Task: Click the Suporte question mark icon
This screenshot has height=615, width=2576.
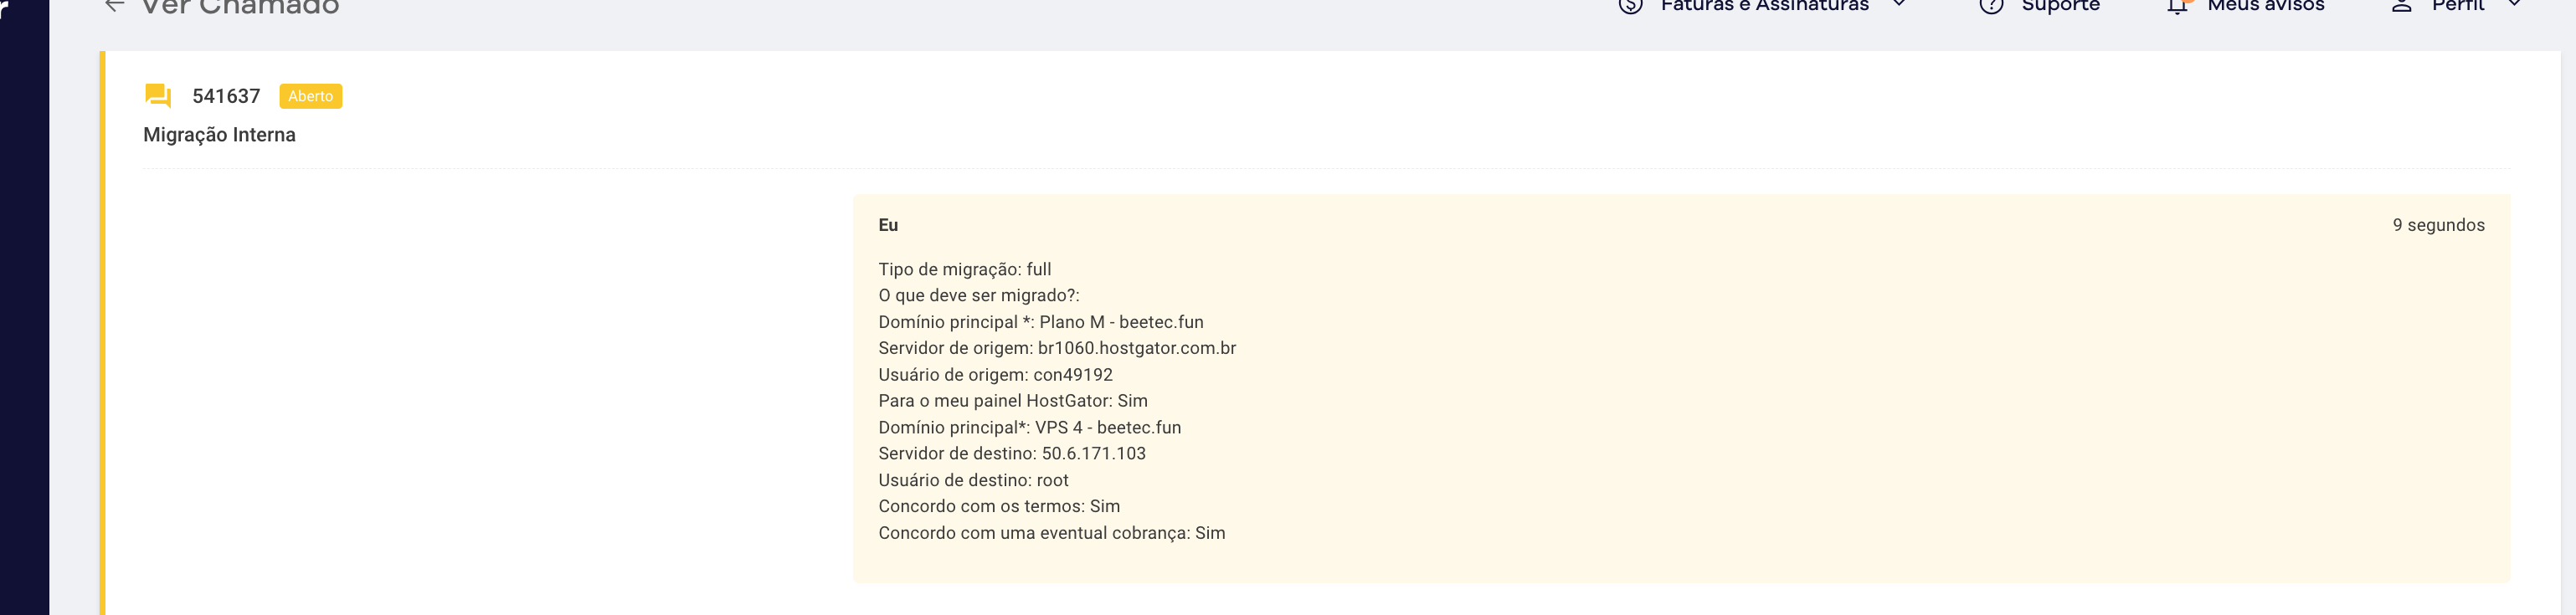Action: point(1991,6)
